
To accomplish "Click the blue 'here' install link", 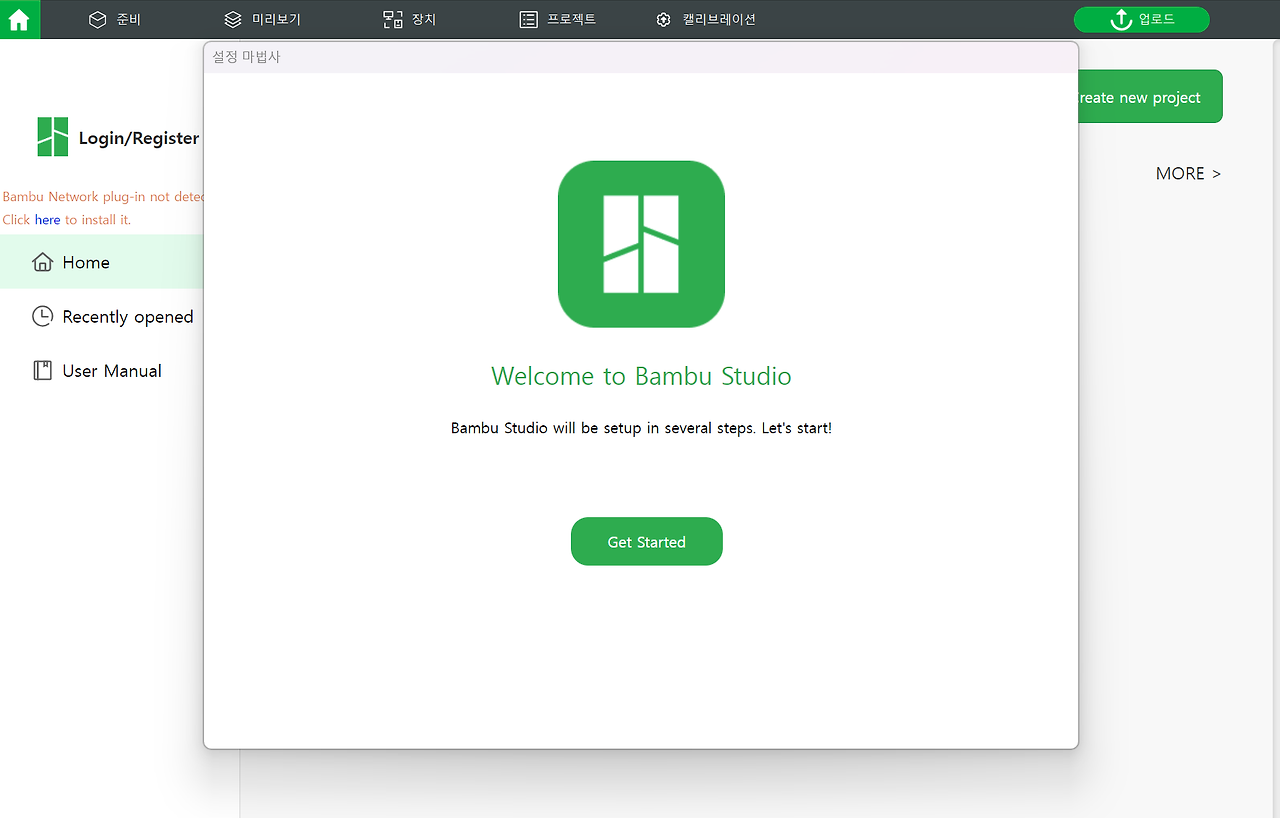I will click(x=47, y=219).
